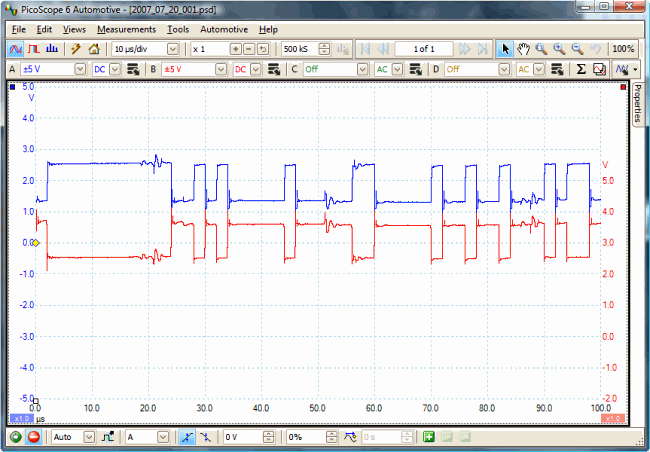This screenshot has height=452, width=650.
Task: Click the 100% zoom reset button
Action: pyautogui.click(x=623, y=48)
